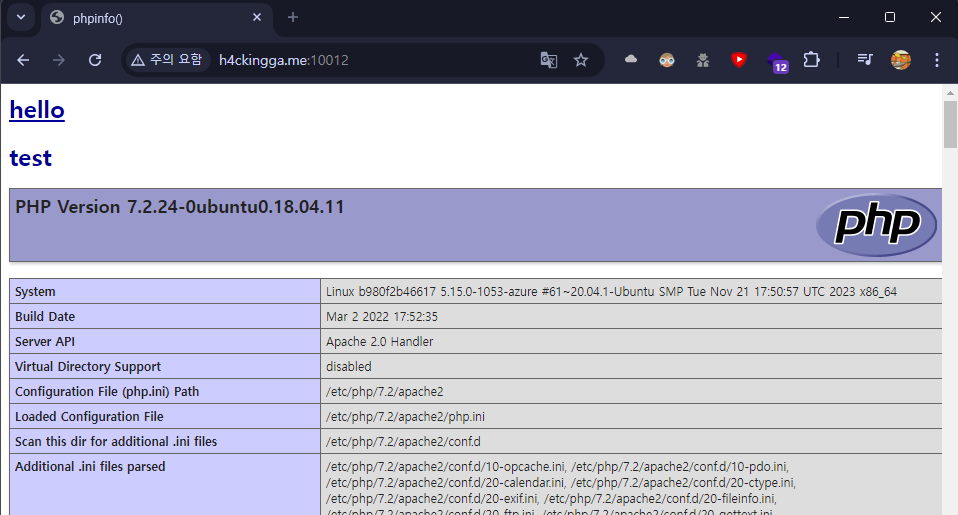Open the Chrome profile avatar
The image size is (958, 515).
[901, 60]
